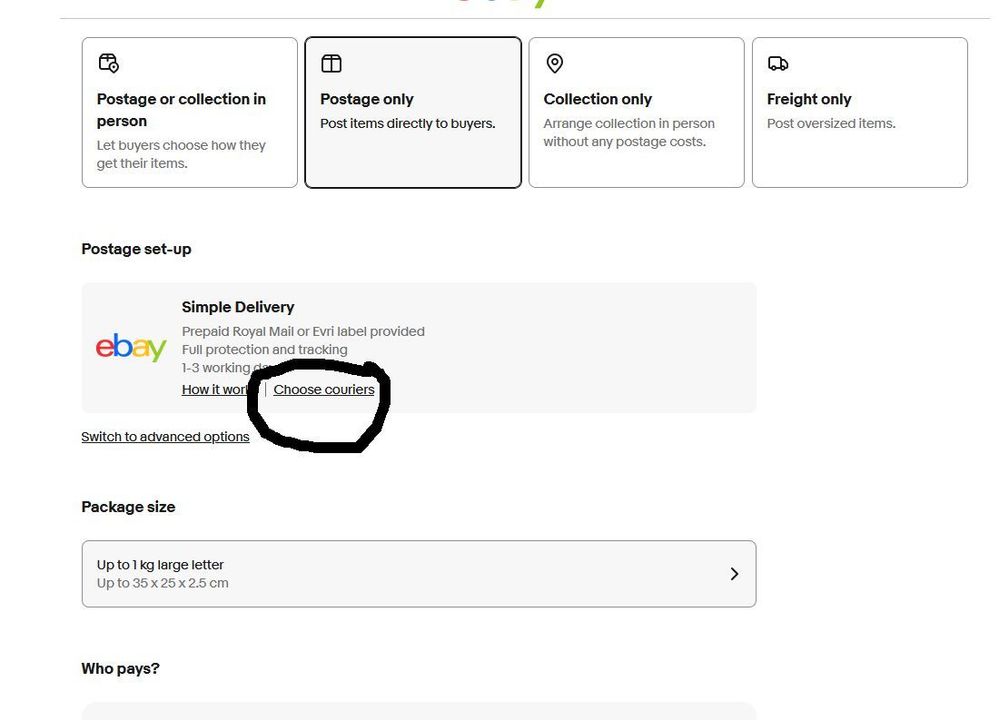Click the "Choose couriers" link
Viewport: 999px width, 720px height.
324,390
